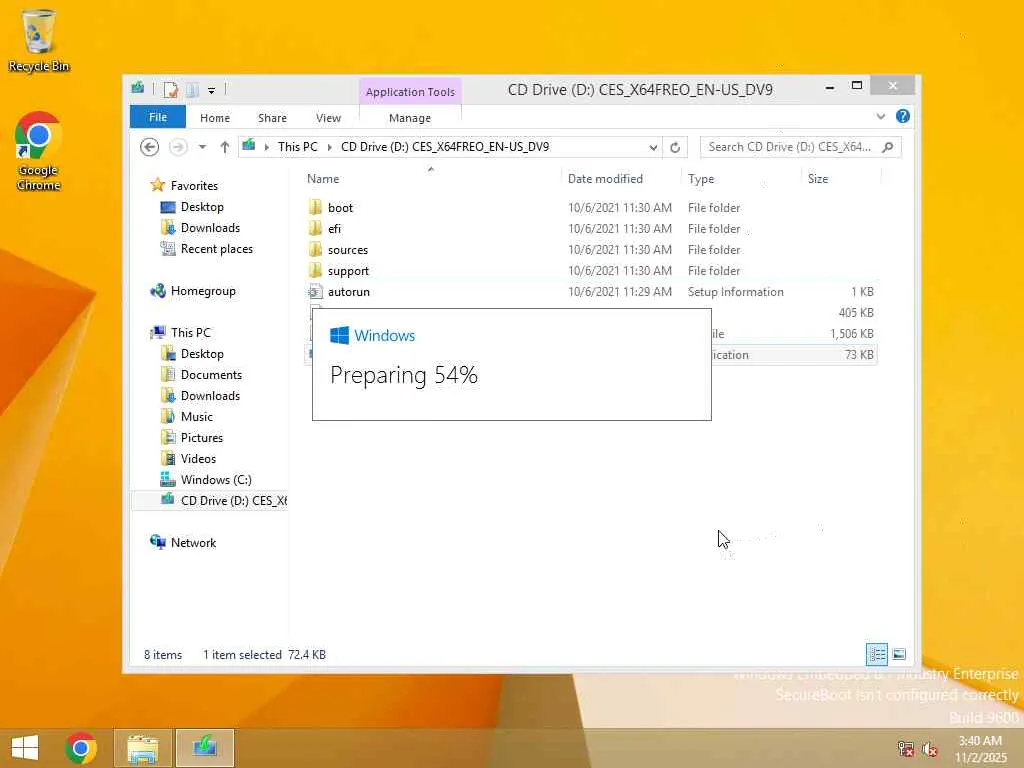Open Videos under This PC
Viewport: 1024px width, 768px height.
(x=198, y=458)
